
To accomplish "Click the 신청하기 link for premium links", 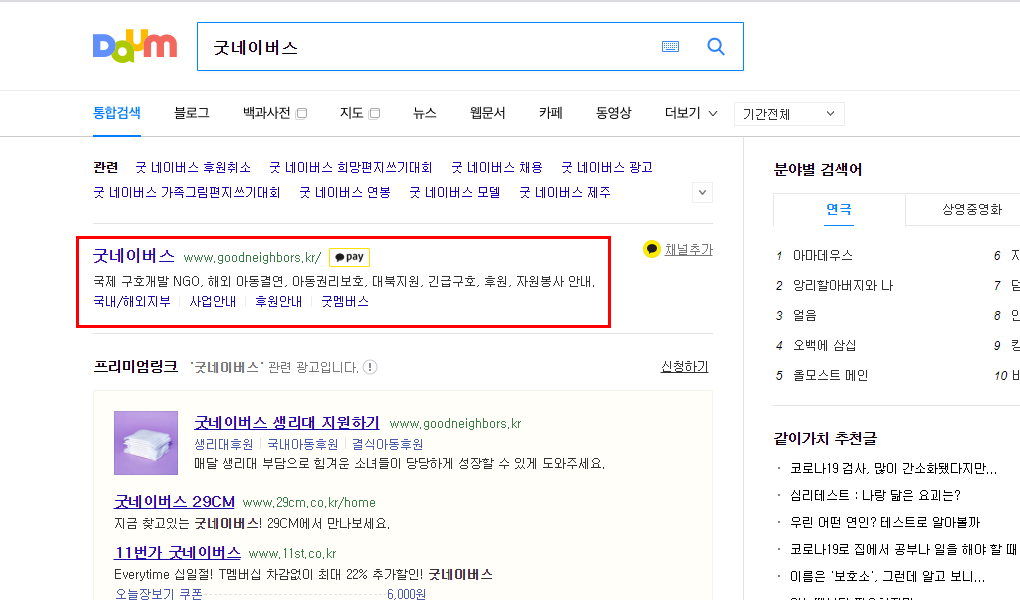I will (684, 367).
